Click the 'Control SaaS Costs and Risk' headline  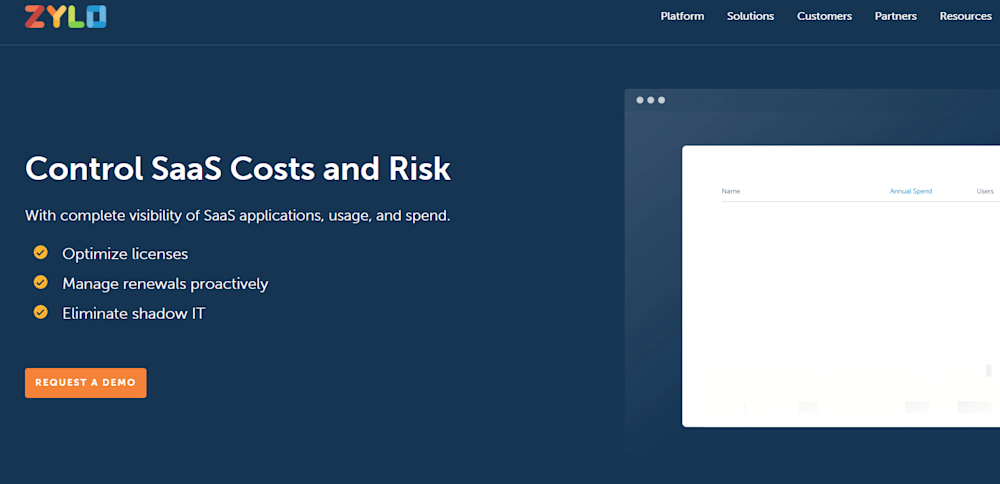[238, 169]
